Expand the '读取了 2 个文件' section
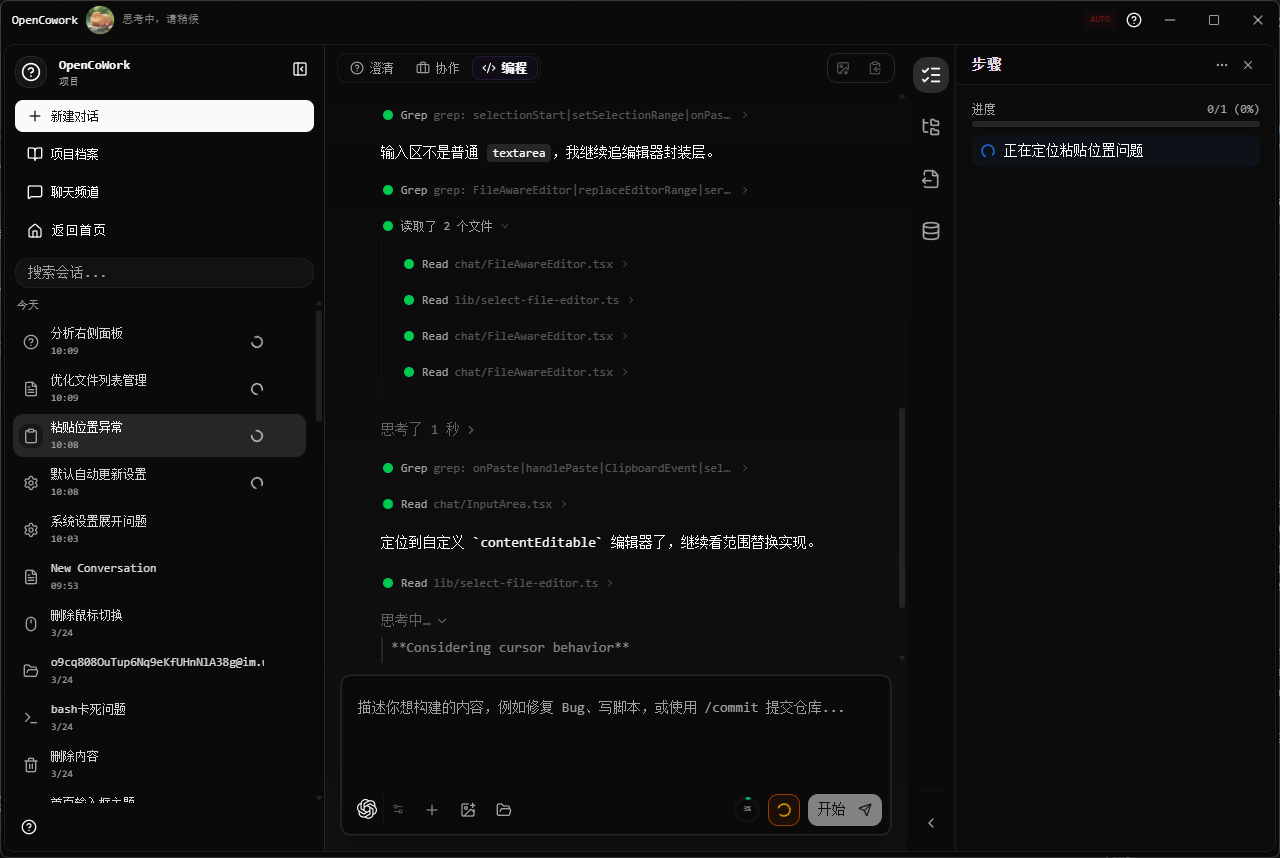The width and height of the screenshot is (1280, 858). click(x=505, y=226)
